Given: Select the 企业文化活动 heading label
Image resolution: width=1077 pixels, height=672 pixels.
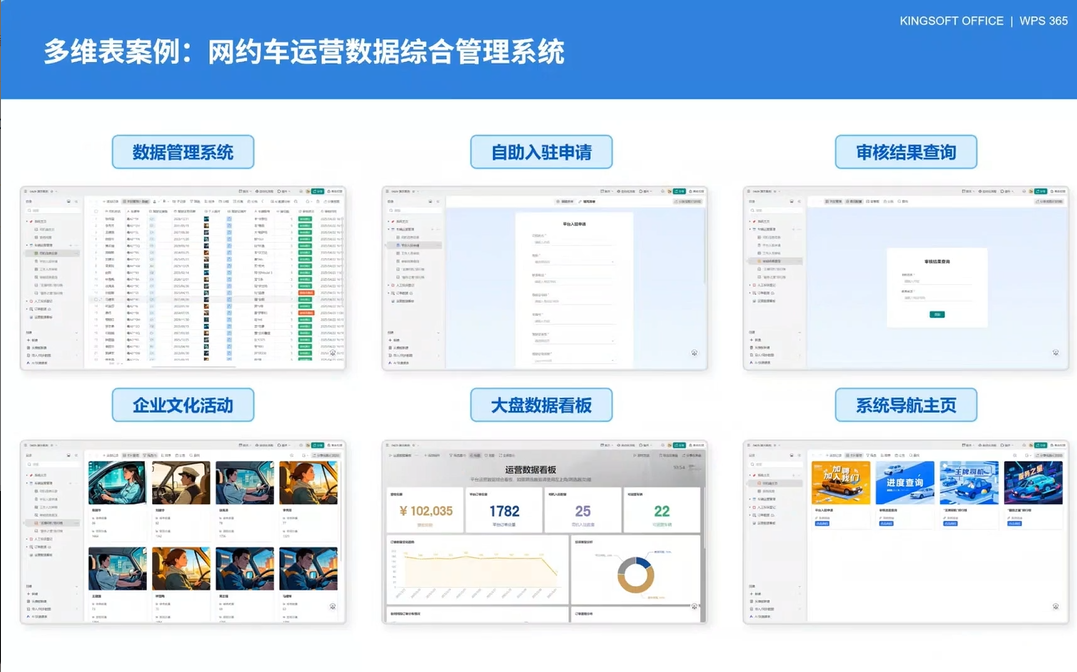Looking at the screenshot, I should point(183,405).
